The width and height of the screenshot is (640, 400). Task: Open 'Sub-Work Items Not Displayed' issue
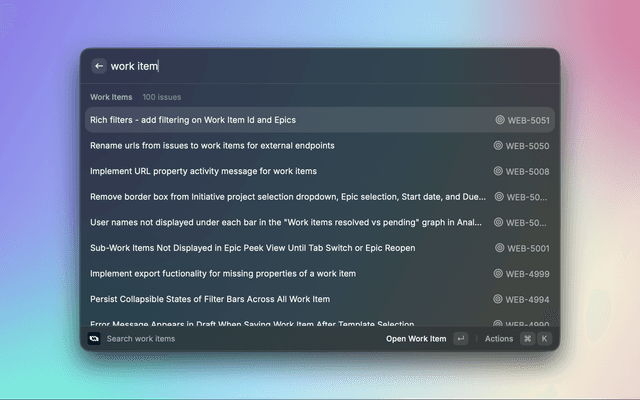252,248
